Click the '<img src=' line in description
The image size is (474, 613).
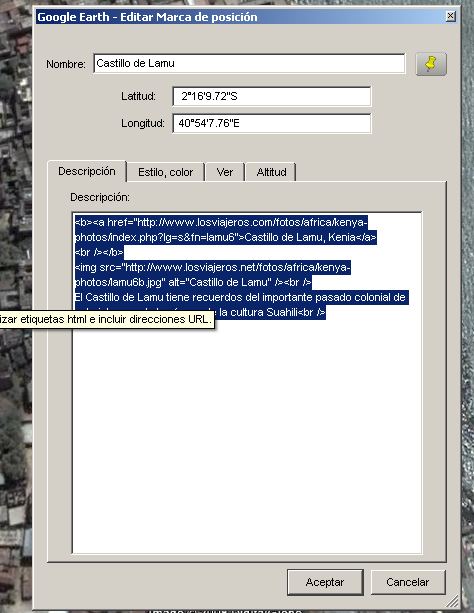[x=212, y=267]
